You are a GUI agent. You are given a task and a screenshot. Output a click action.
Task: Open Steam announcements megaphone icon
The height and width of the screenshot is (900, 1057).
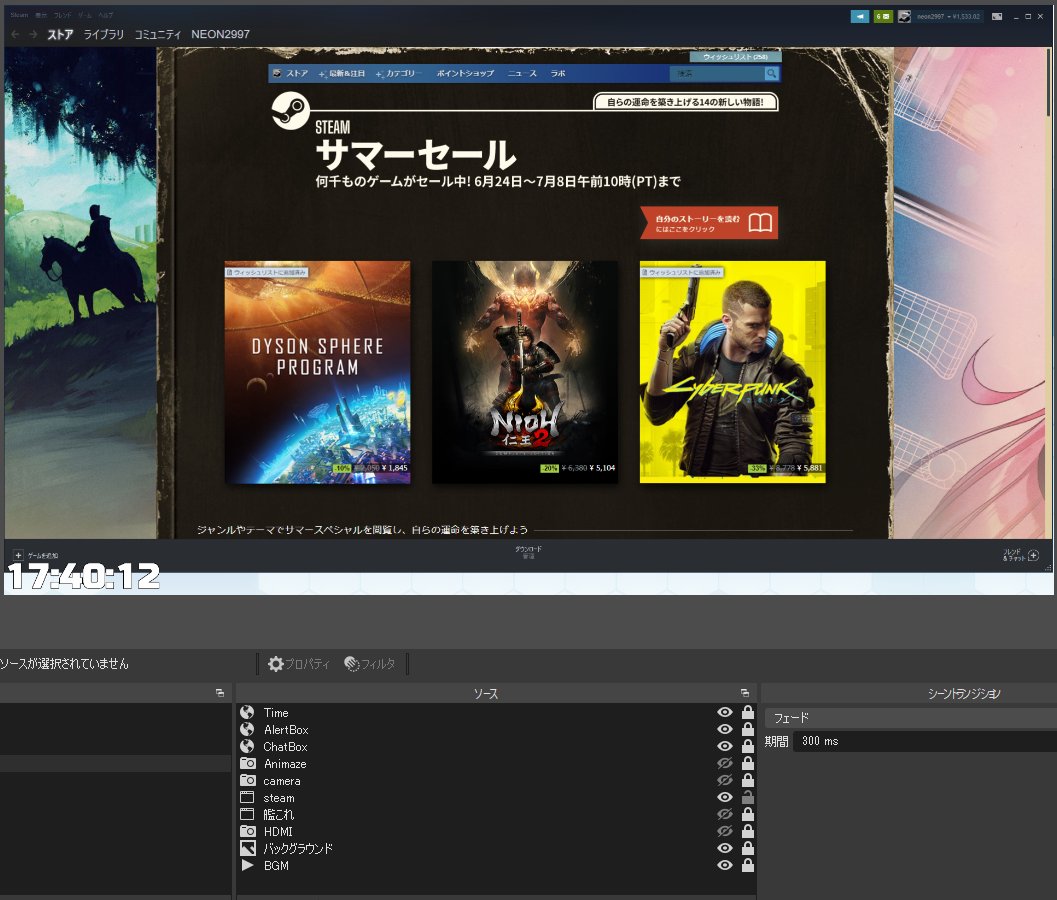click(x=859, y=16)
